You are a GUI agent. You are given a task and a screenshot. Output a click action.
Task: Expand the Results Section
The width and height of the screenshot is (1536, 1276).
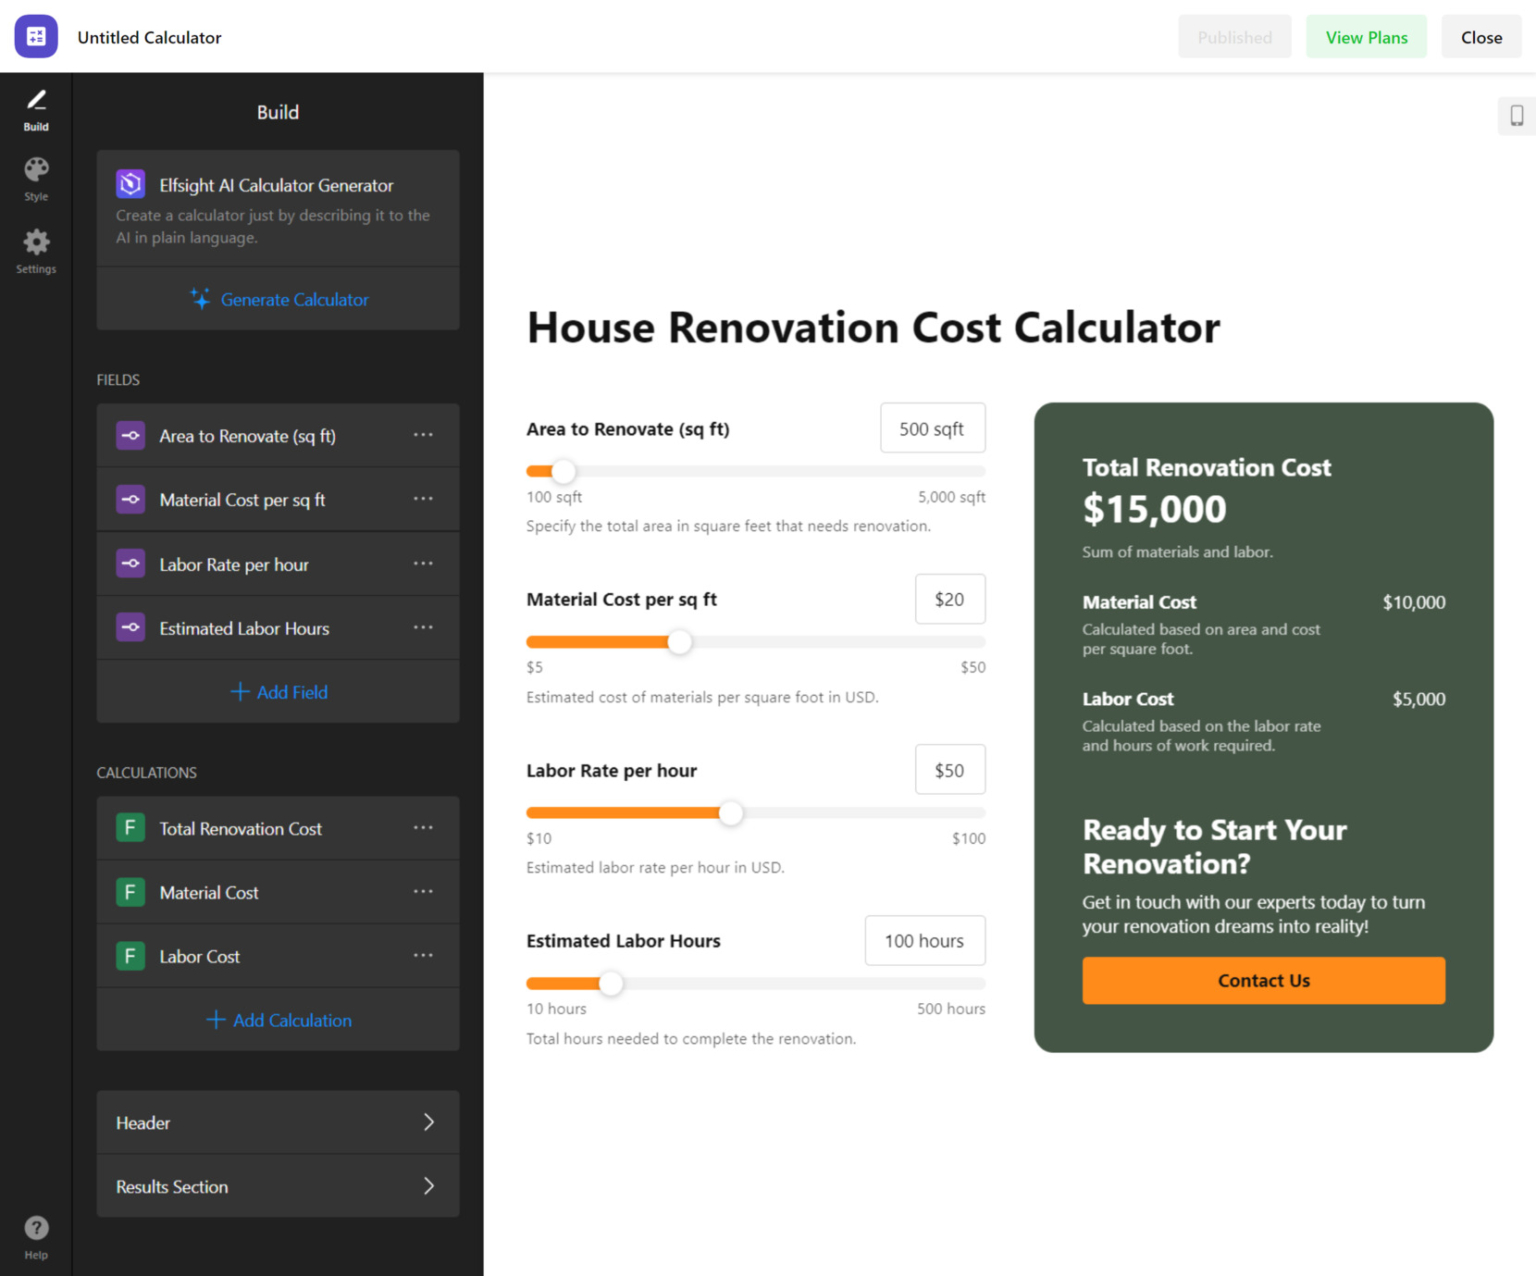coord(277,1186)
